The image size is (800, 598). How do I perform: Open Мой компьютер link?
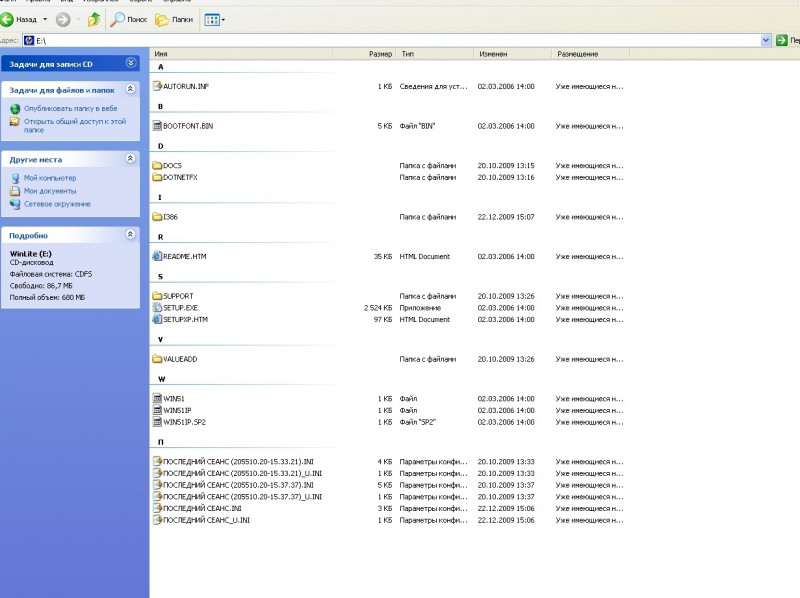pyautogui.click(x=50, y=178)
